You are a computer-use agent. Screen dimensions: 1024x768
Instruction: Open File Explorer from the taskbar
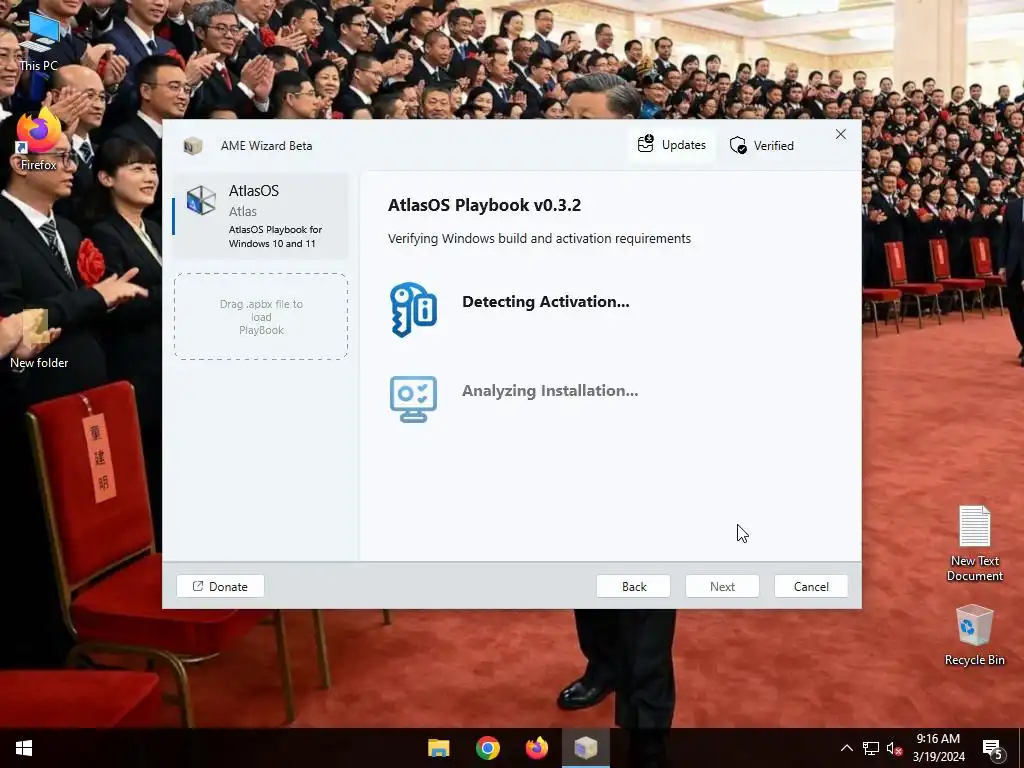[x=439, y=748]
